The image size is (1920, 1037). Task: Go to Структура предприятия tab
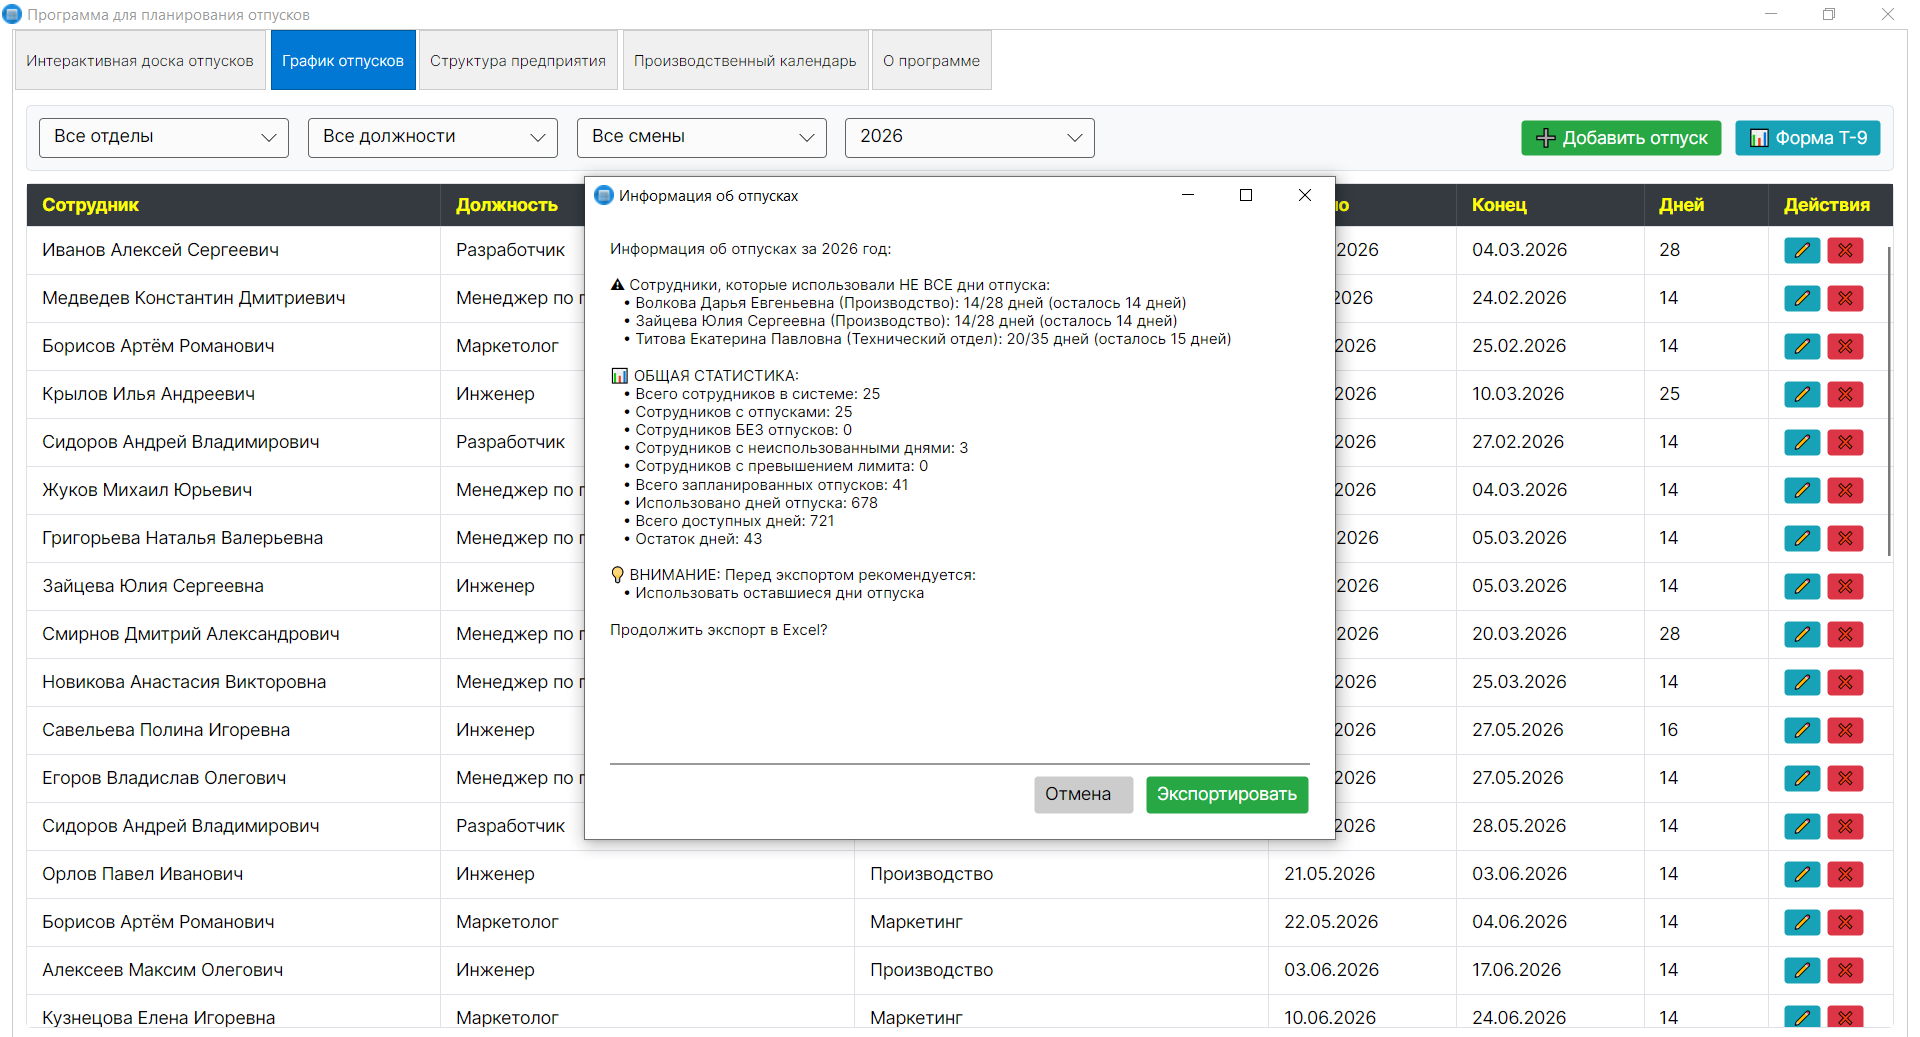[x=518, y=61]
